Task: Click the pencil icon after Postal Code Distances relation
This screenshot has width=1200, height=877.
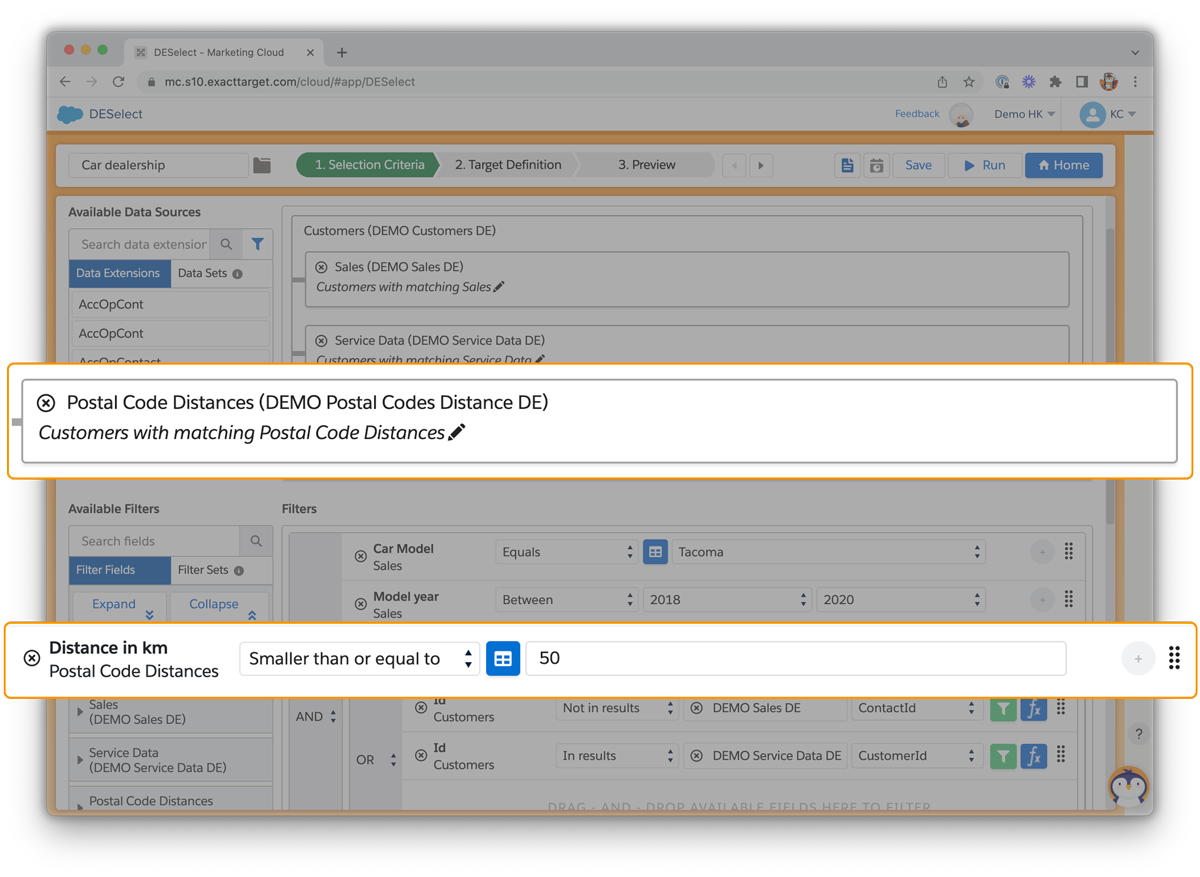Action: click(457, 433)
